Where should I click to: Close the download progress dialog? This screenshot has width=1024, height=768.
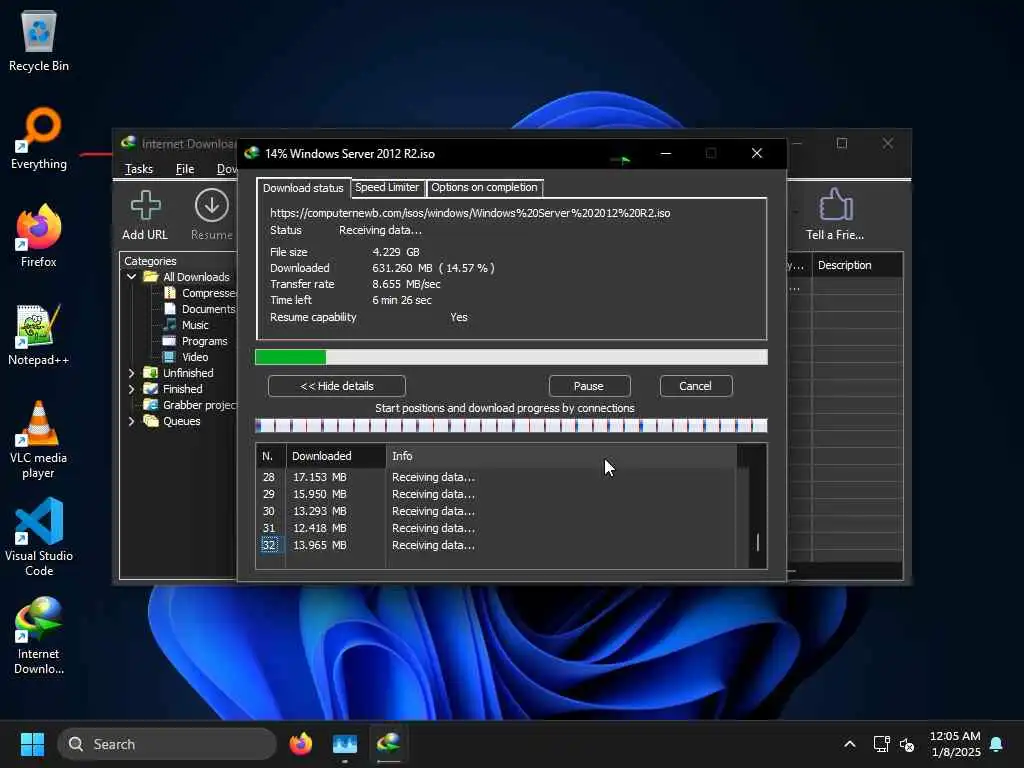point(756,153)
